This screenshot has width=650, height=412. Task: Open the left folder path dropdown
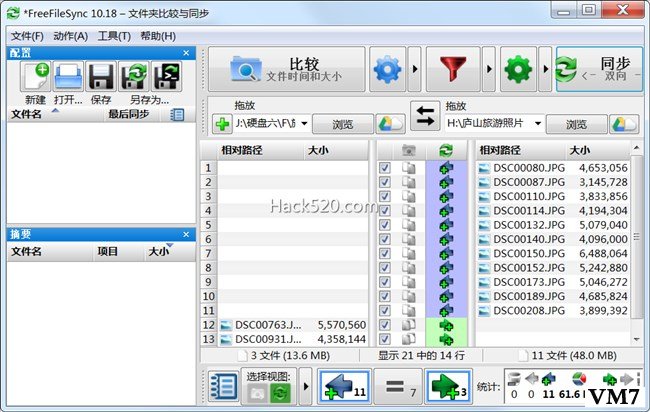coord(304,124)
